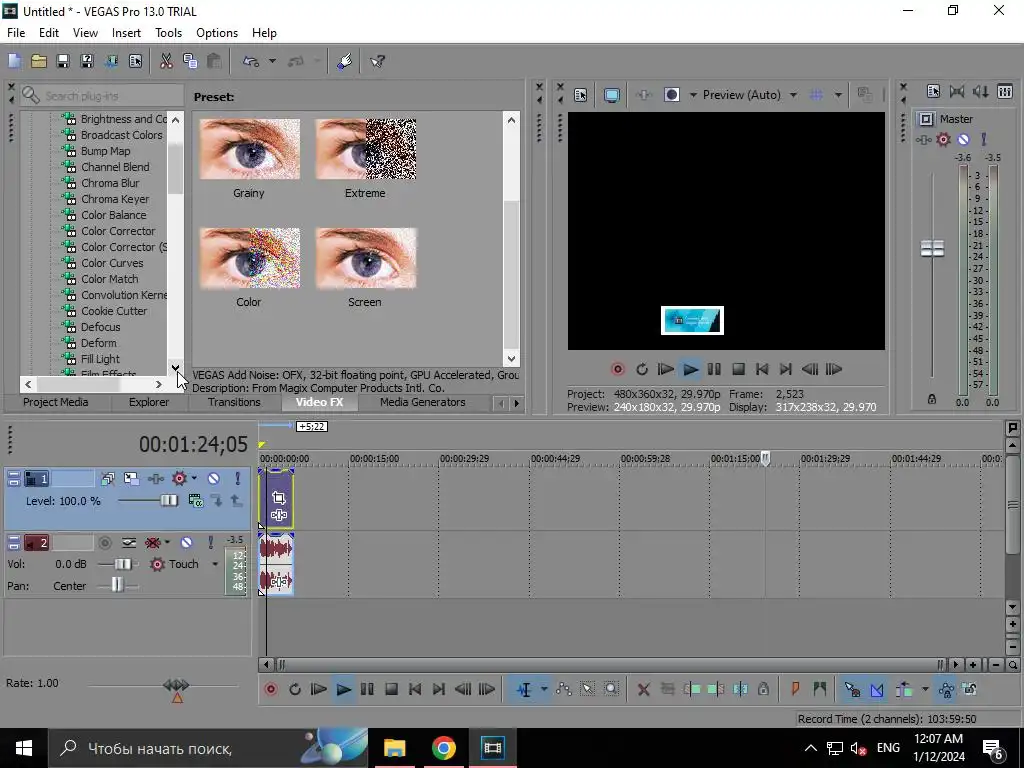
Task: Open Project Video Properties in preview toolbar
Action: (x=580, y=95)
